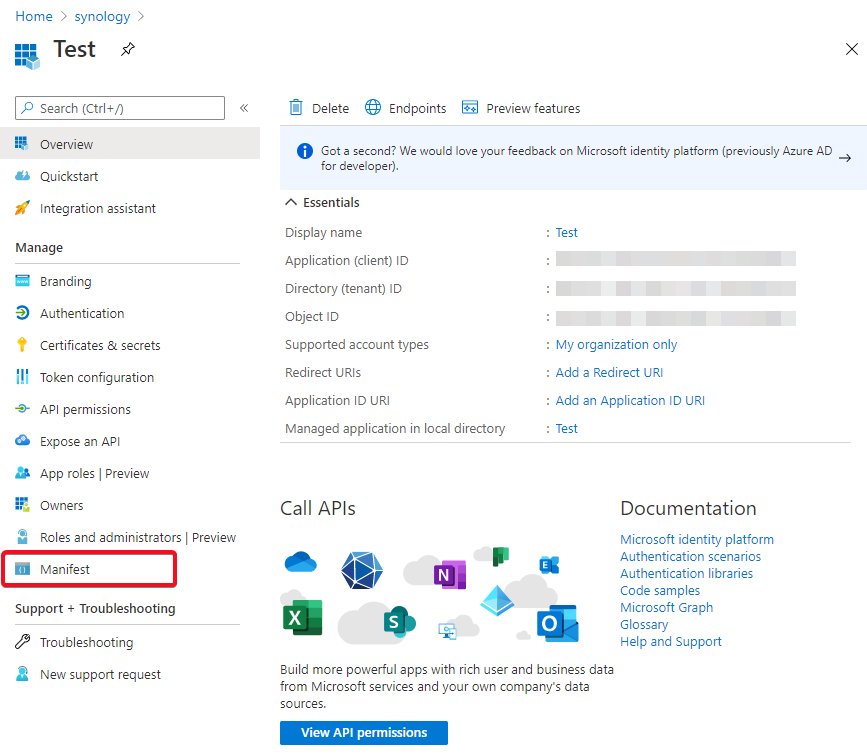Click the Authentication arrow icon
Viewport: 867px width, 755px height.
[22, 313]
